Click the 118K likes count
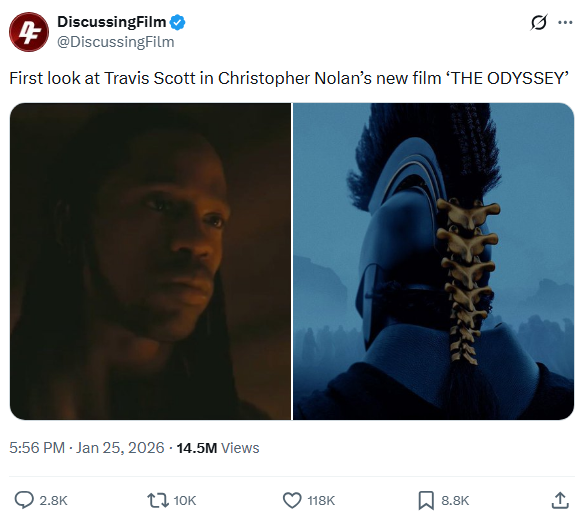This screenshot has width=585, height=518. 321,500
